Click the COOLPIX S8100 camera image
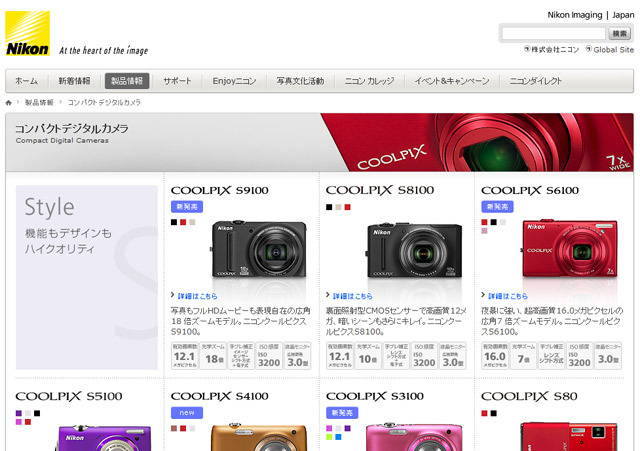 pos(415,250)
